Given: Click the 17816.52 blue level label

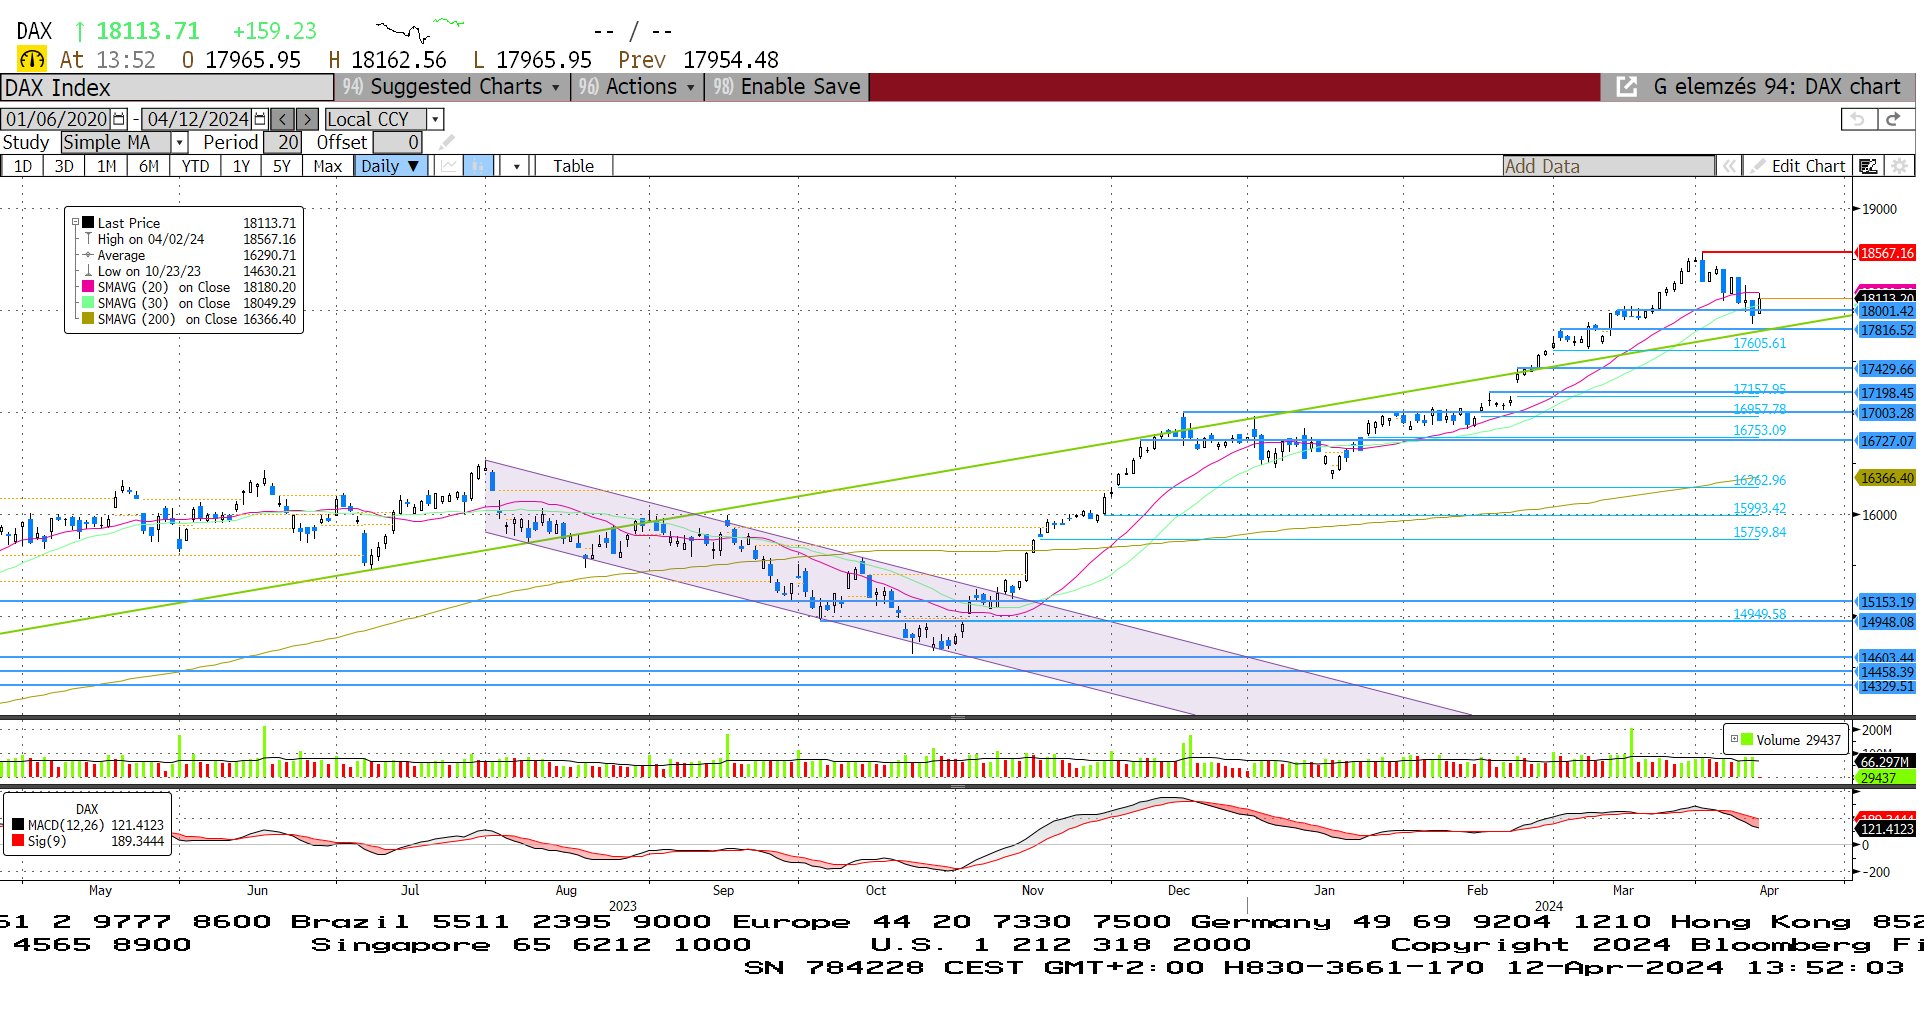Looking at the screenshot, I should point(1886,330).
